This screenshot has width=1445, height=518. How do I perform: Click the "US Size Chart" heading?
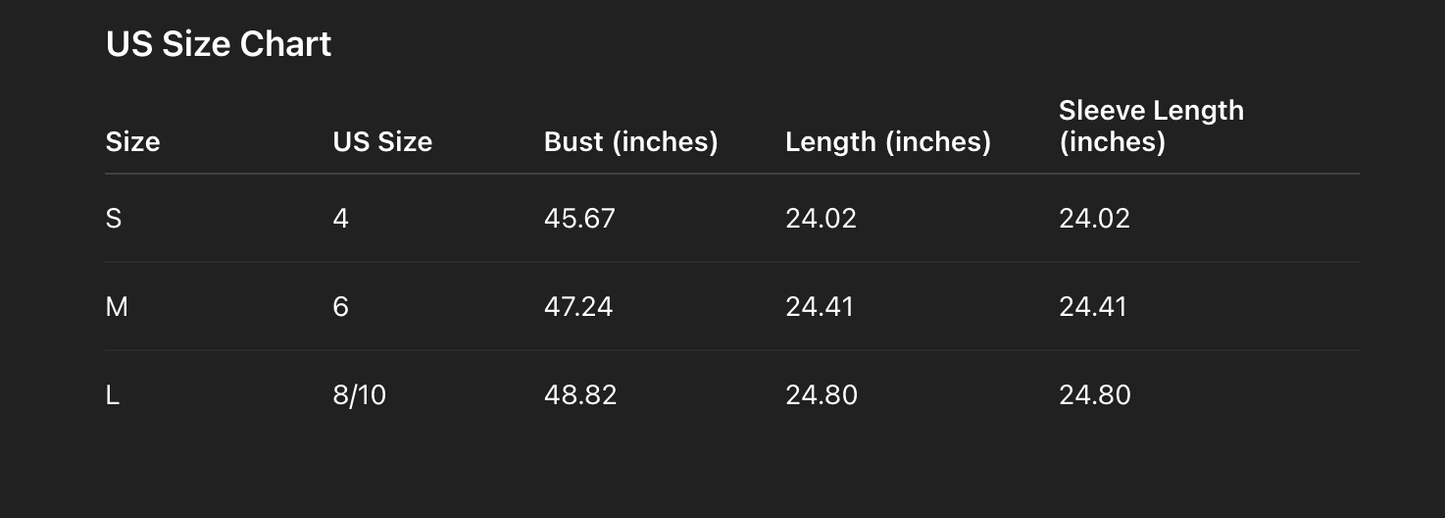point(218,45)
